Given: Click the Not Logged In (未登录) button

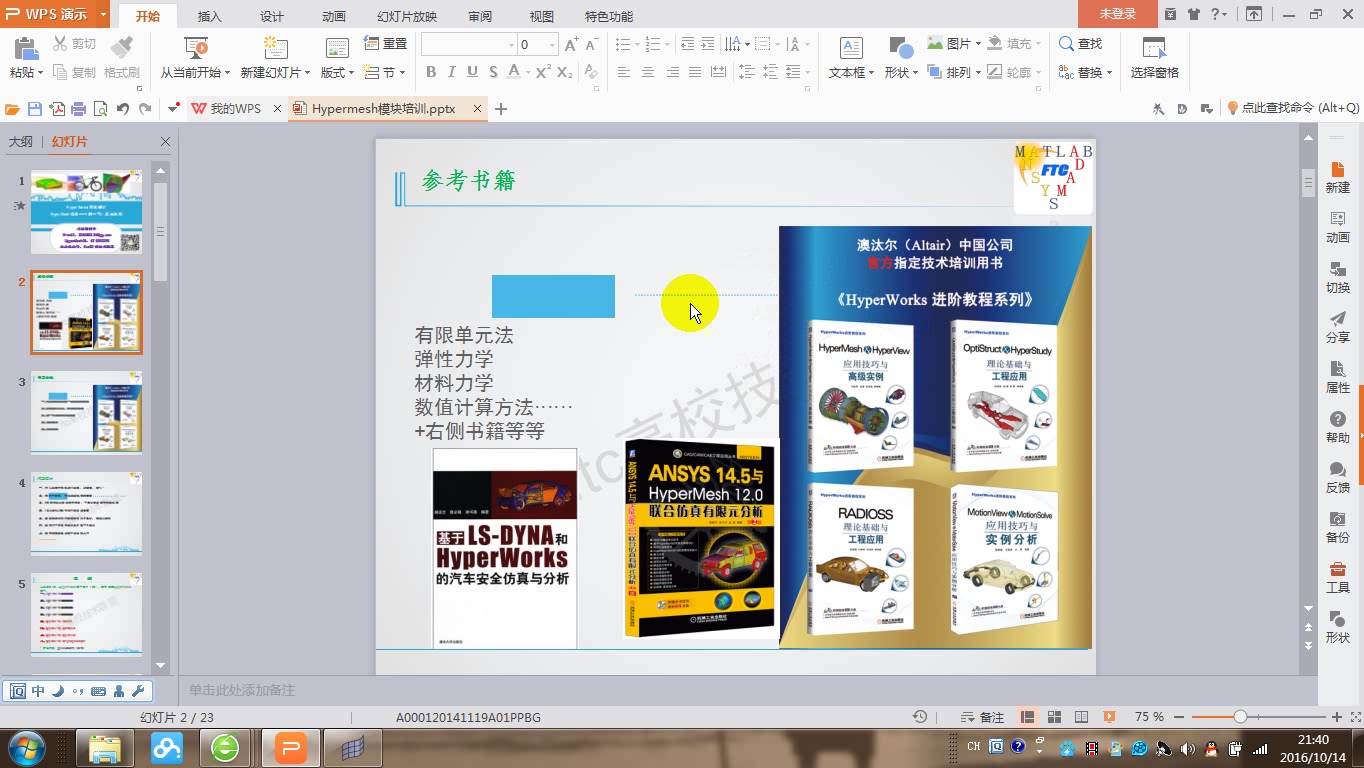Looking at the screenshot, I should click(x=1118, y=14).
